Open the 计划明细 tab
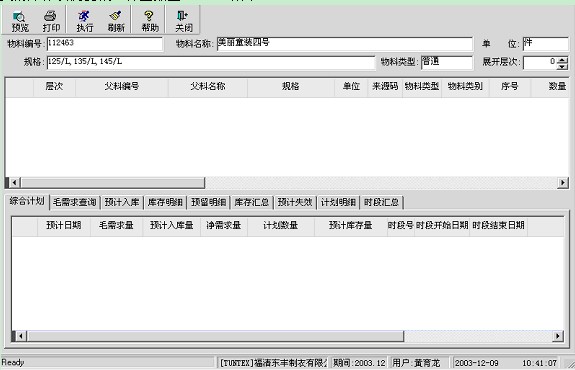575x370 pixels. pyautogui.click(x=338, y=202)
